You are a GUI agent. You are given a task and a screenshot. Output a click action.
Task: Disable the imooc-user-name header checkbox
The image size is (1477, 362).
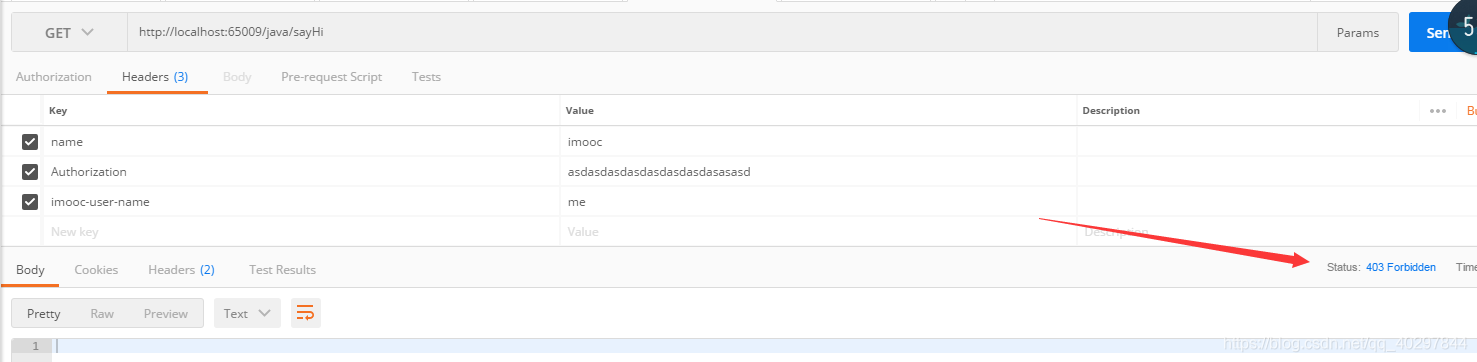30,202
